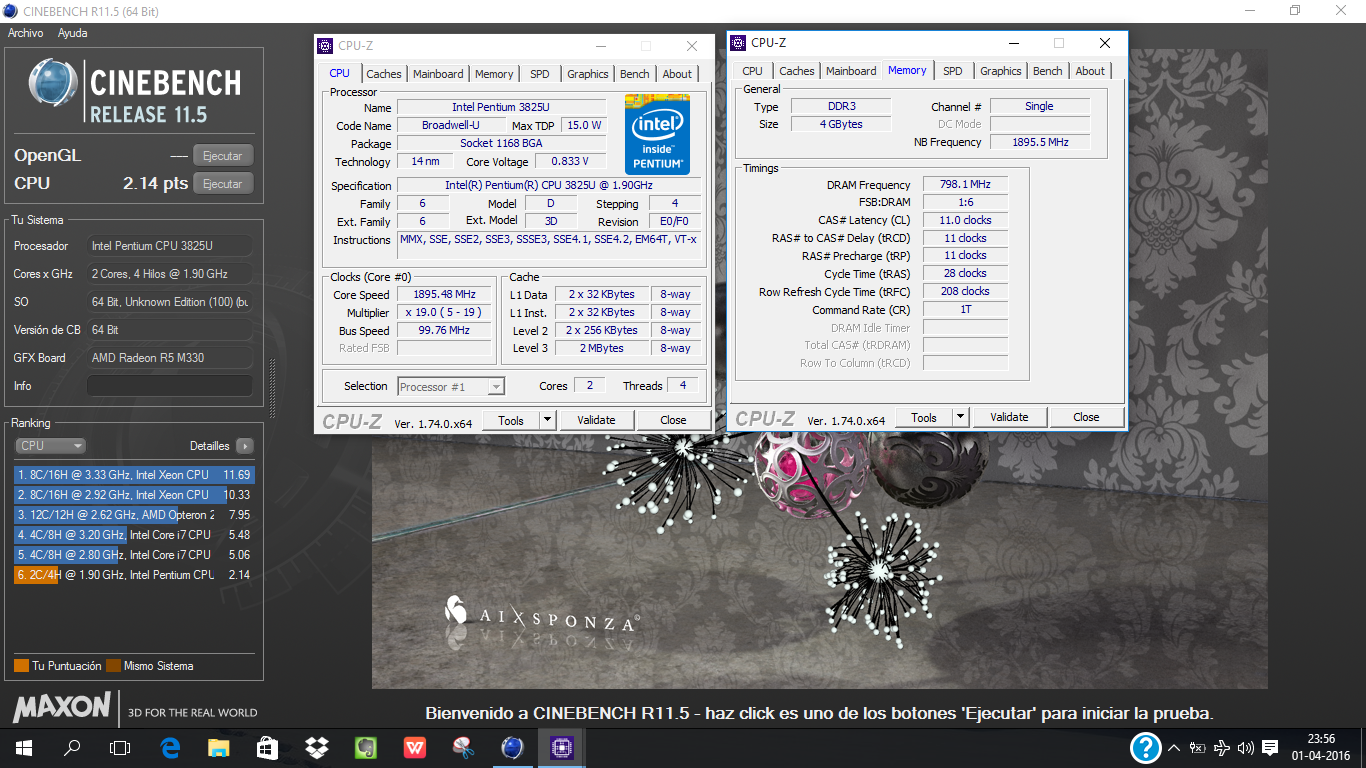The height and width of the screenshot is (768, 1366).
Task: Launch Microsoft Edge from taskbar
Action: pos(170,747)
